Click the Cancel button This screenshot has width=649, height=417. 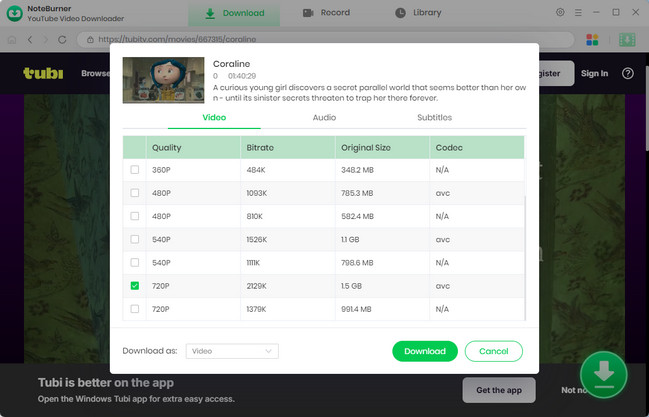click(493, 351)
